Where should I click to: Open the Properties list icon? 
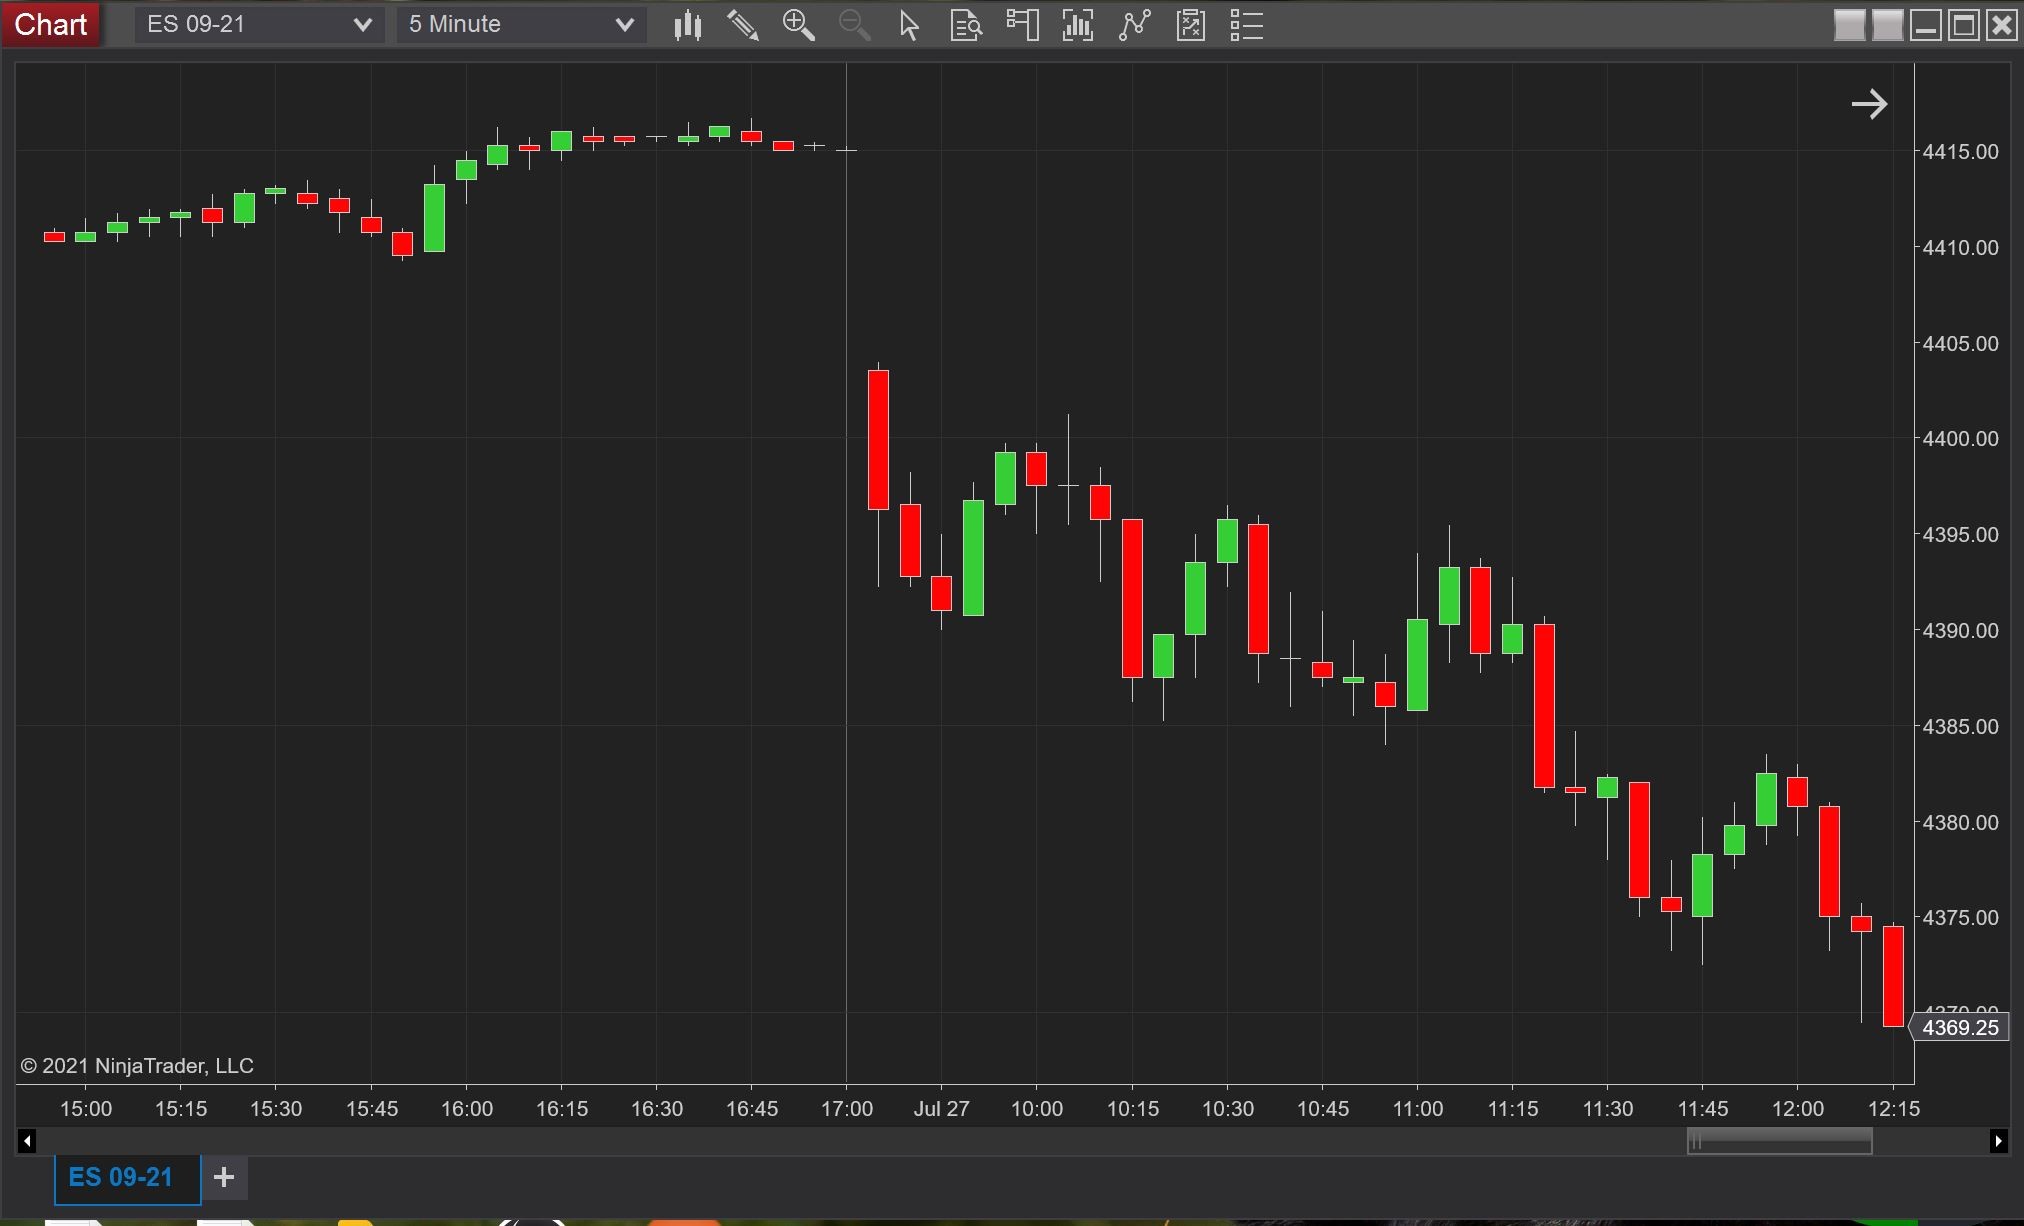1246,25
